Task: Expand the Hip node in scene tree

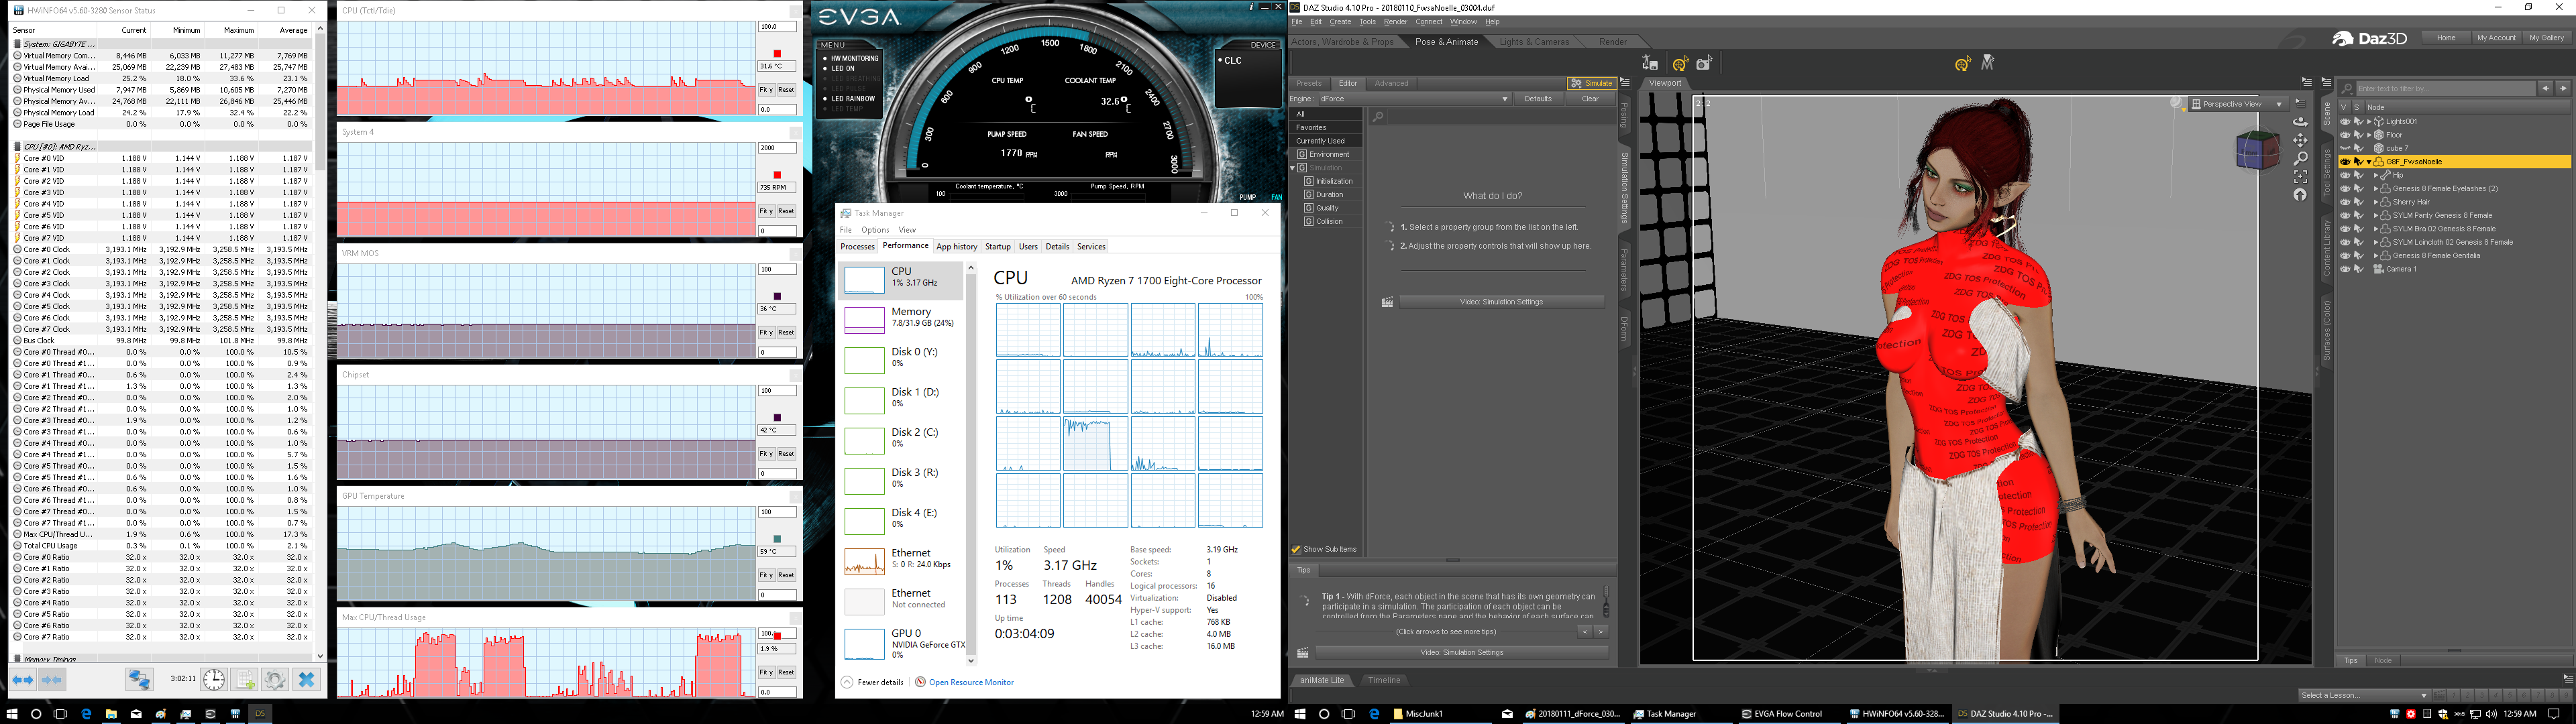Action: pyautogui.click(x=2376, y=175)
